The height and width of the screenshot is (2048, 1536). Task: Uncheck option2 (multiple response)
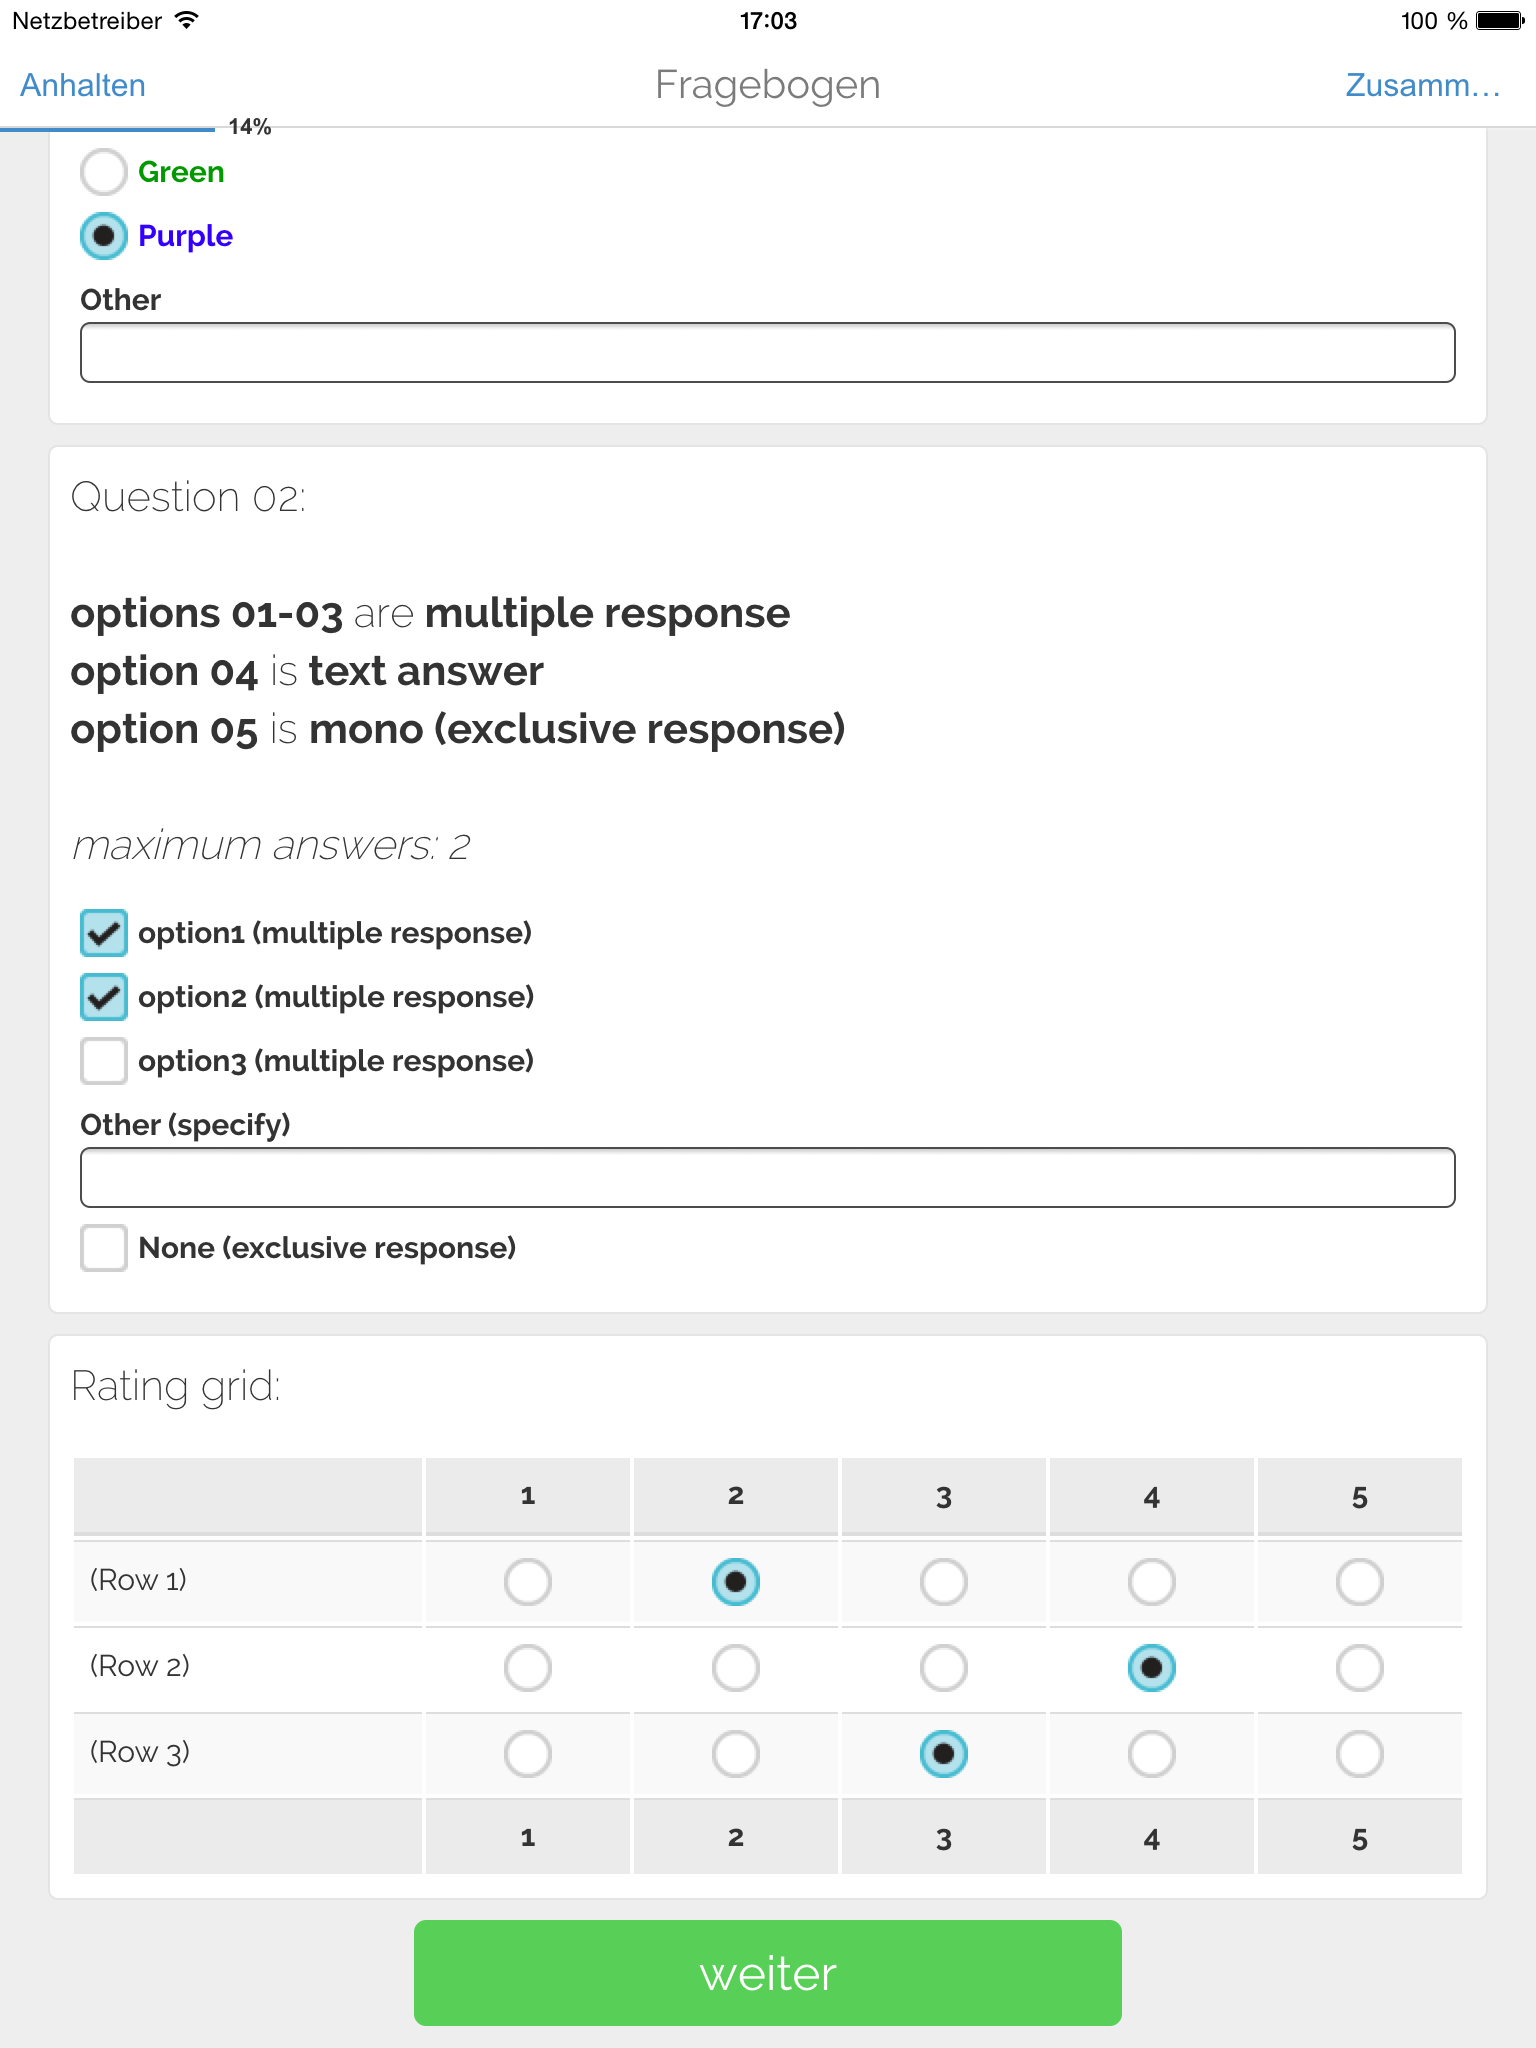[104, 997]
